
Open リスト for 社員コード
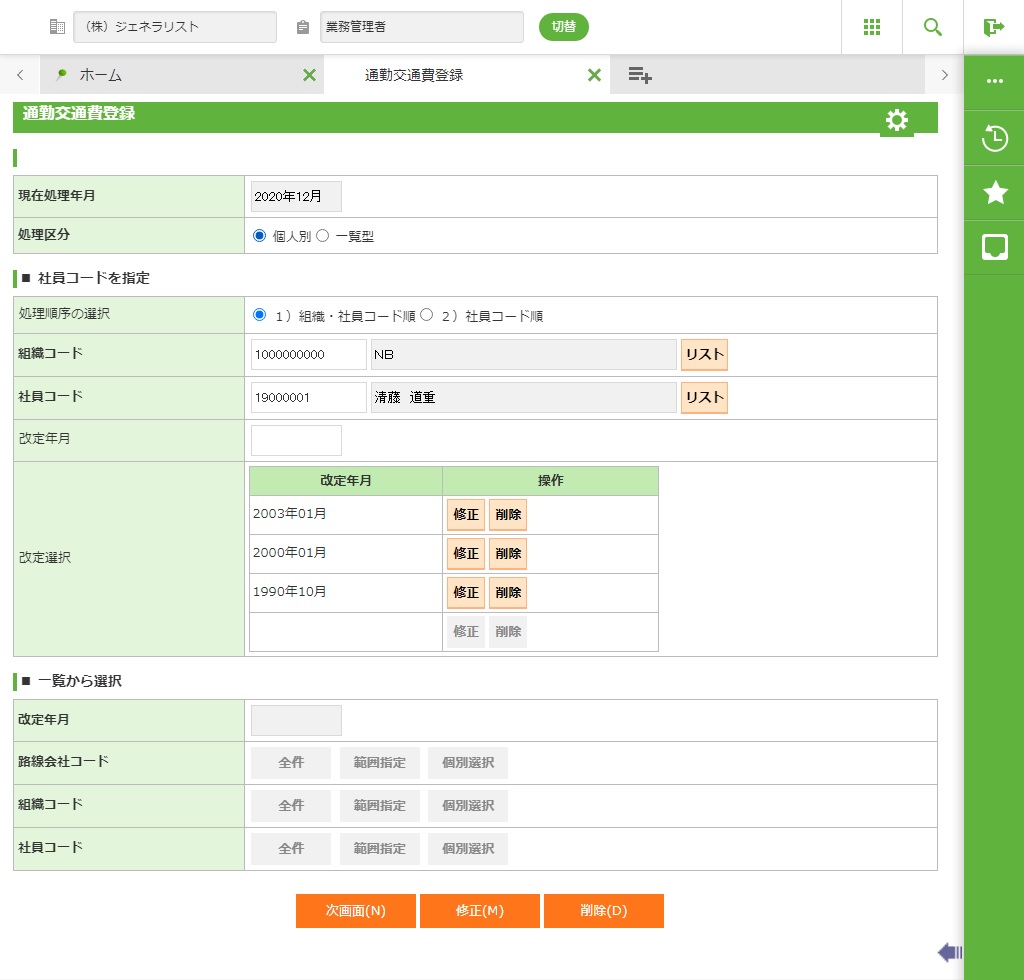(704, 397)
